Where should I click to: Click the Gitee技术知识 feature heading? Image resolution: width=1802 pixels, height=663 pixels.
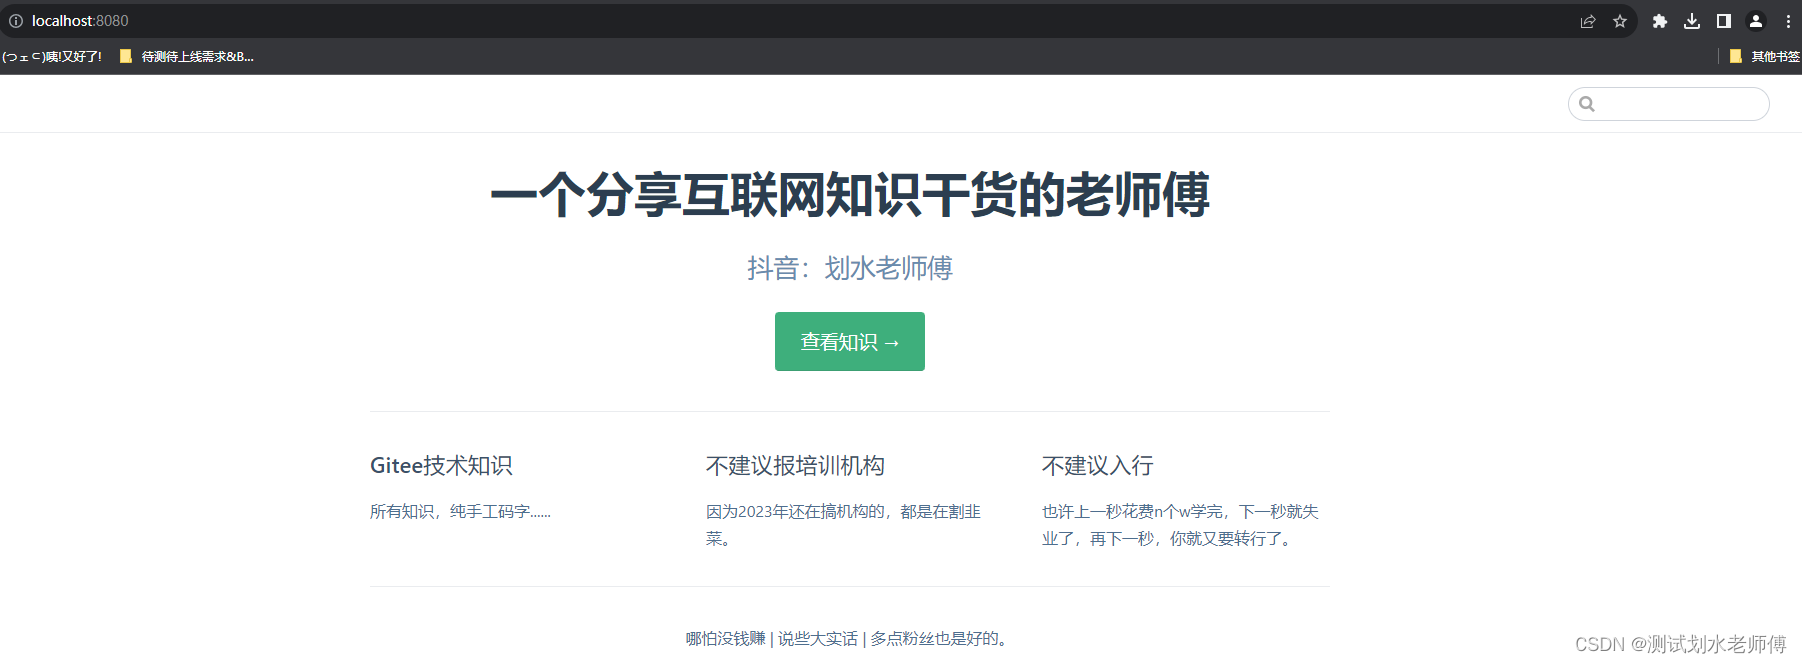click(x=441, y=466)
